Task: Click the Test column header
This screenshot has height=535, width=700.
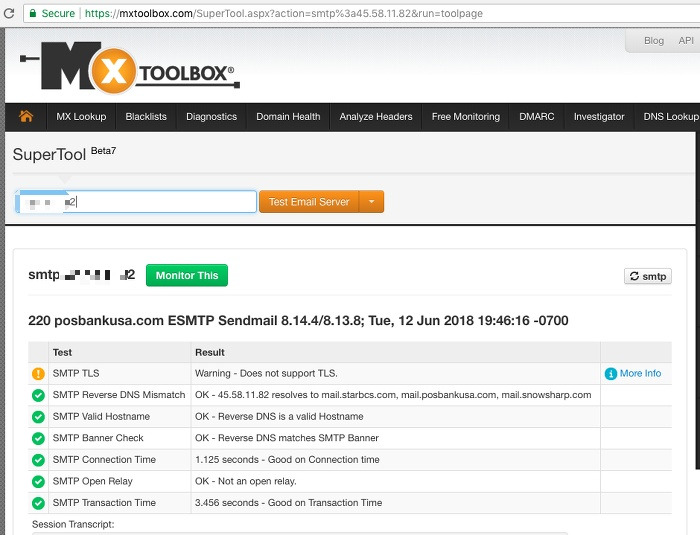Action: (62, 352)
